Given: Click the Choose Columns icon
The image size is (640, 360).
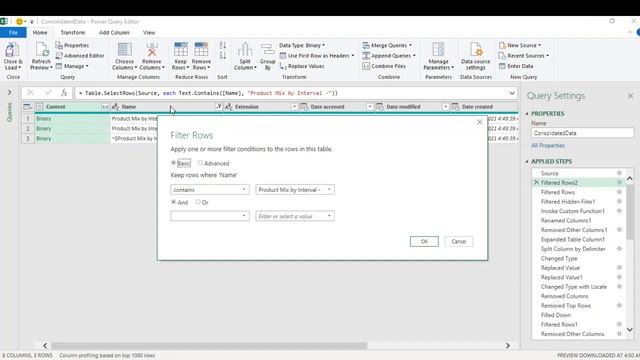Looking at the screenshot, I should click(124, 50).
